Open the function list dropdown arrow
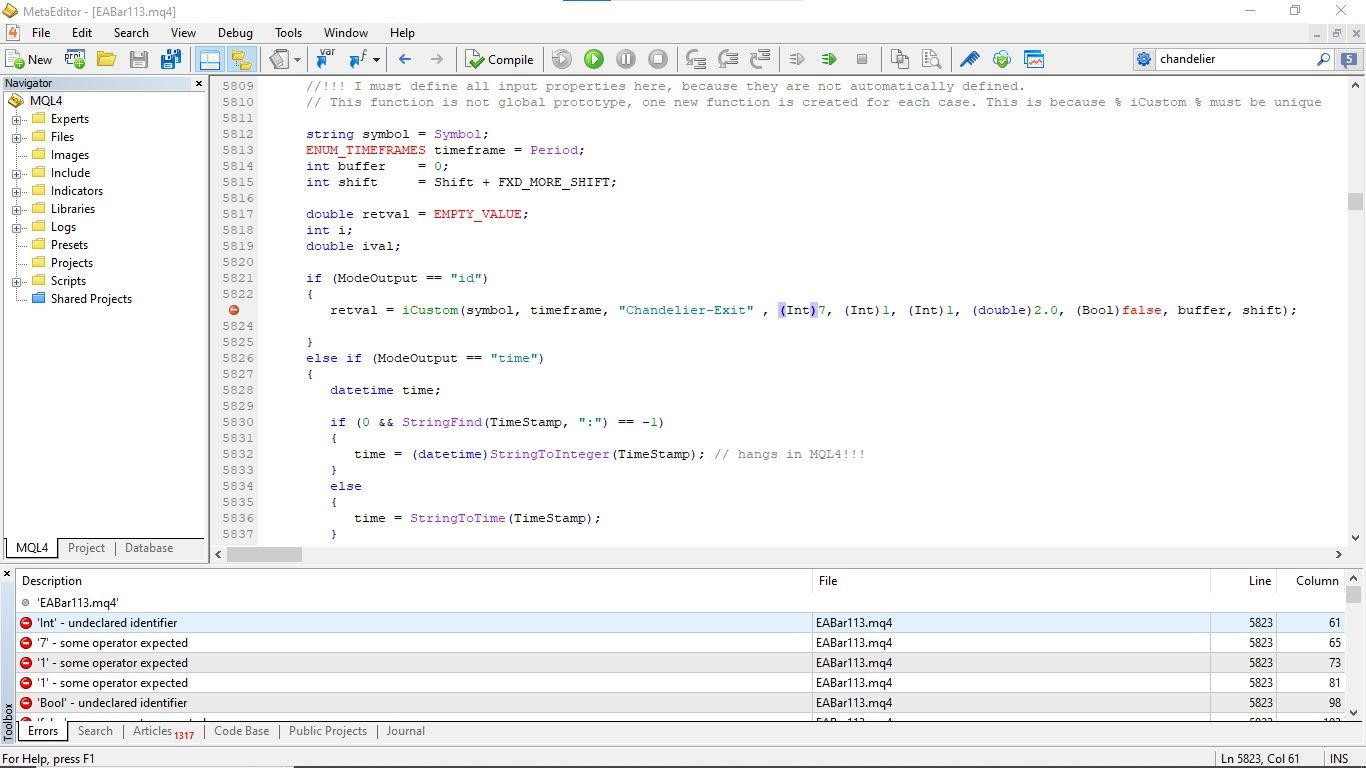This screenshot has width=1366, height=768. pyautogui.click(x=376, y=59)
